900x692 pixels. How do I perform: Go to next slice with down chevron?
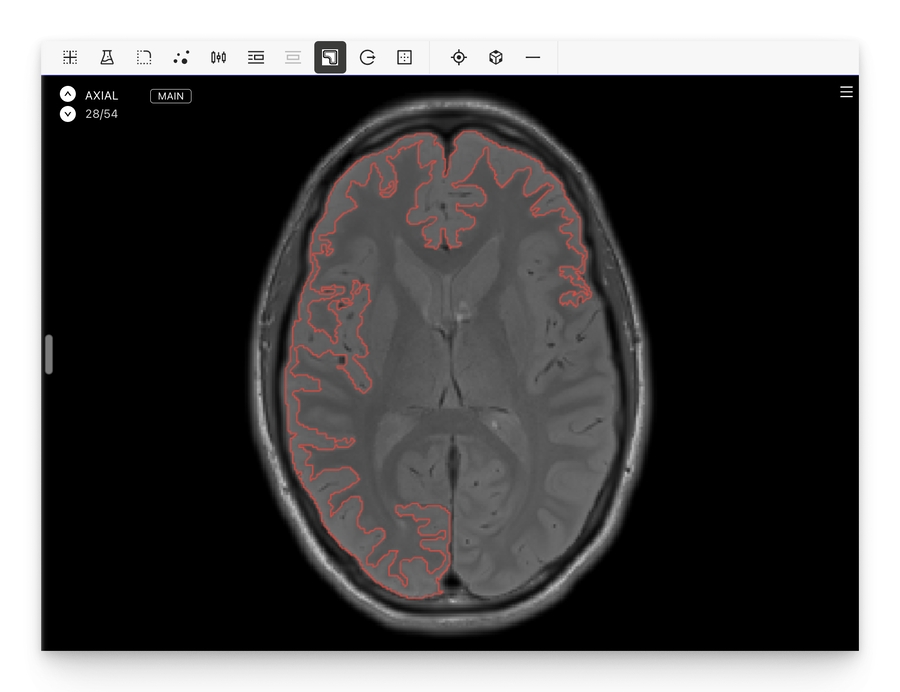(x=67, y=114)
